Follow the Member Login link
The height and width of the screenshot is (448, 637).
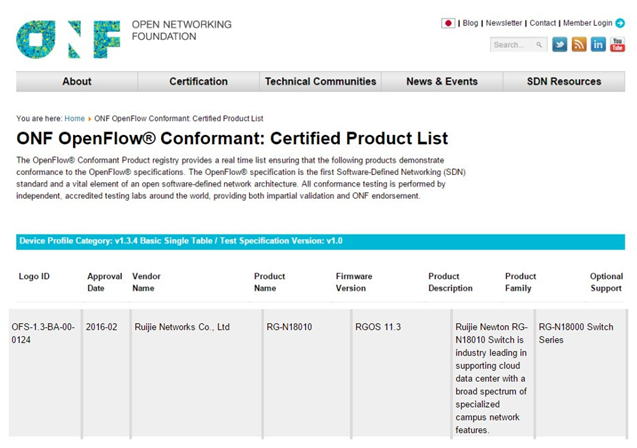click(587, 23)
